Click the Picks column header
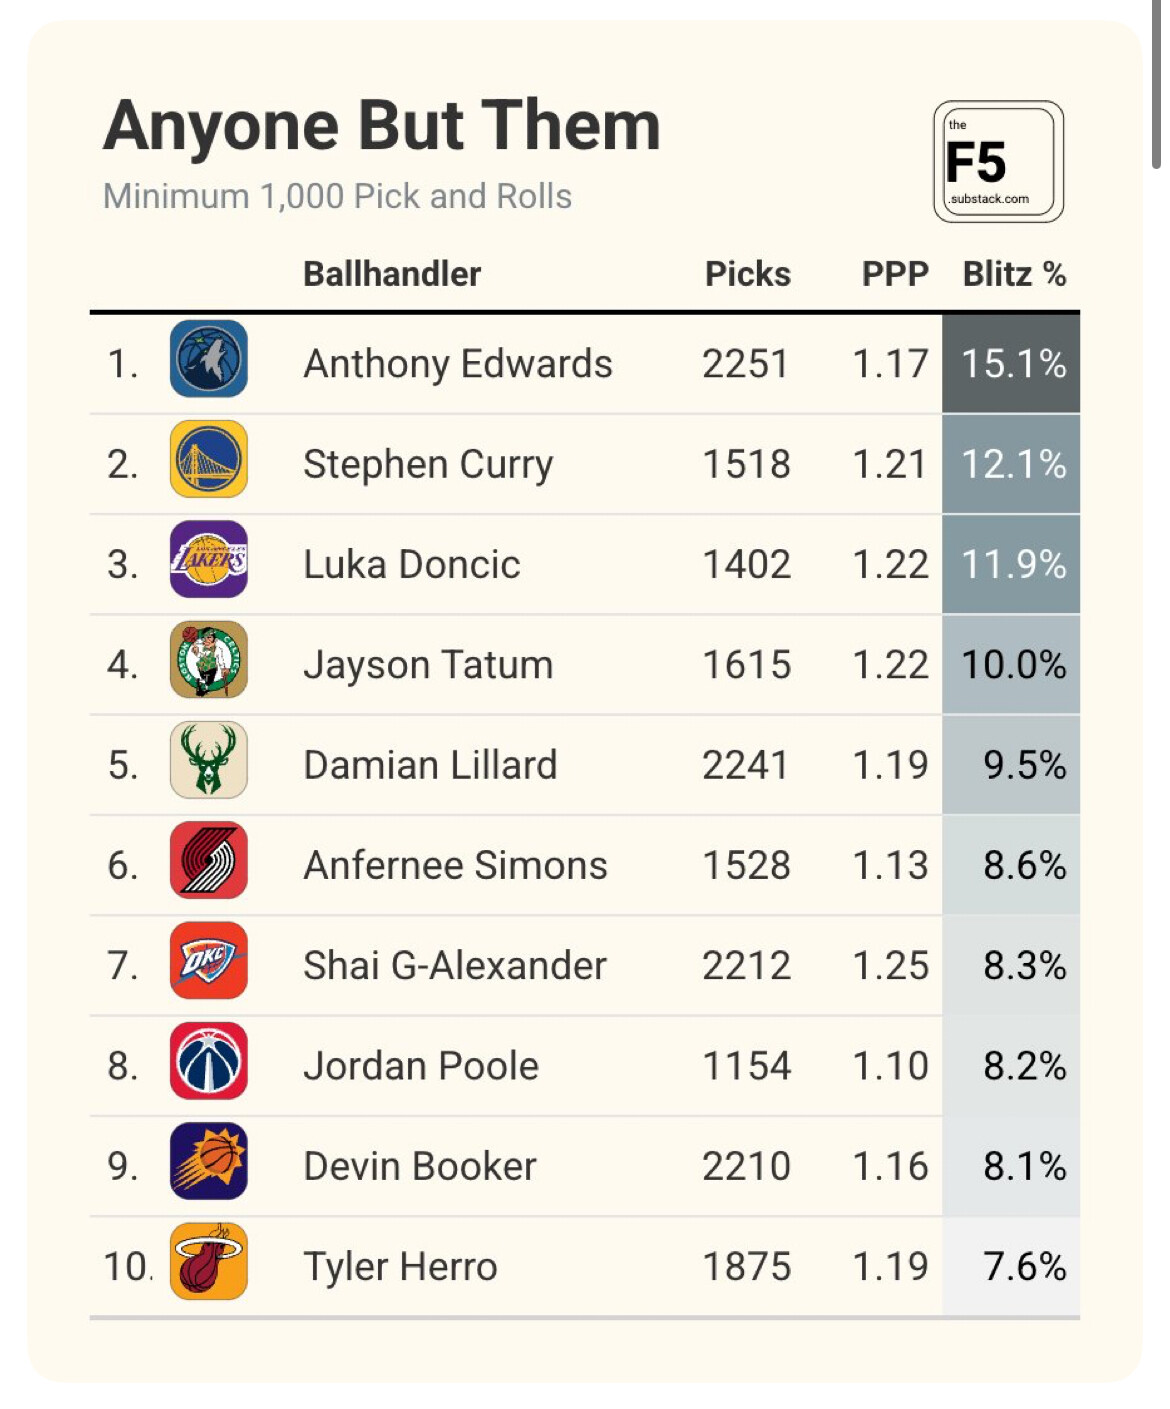Screen dimensions: 1170x1409 click(x=747, y=274)
